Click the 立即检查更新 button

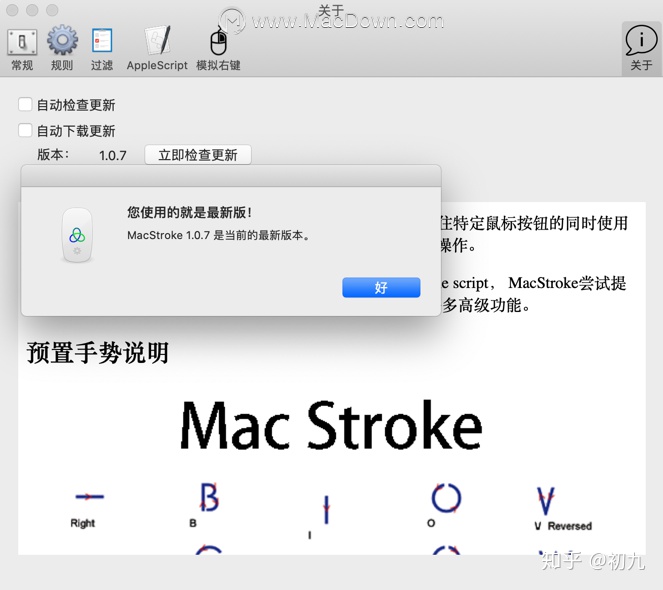point(198,155)
